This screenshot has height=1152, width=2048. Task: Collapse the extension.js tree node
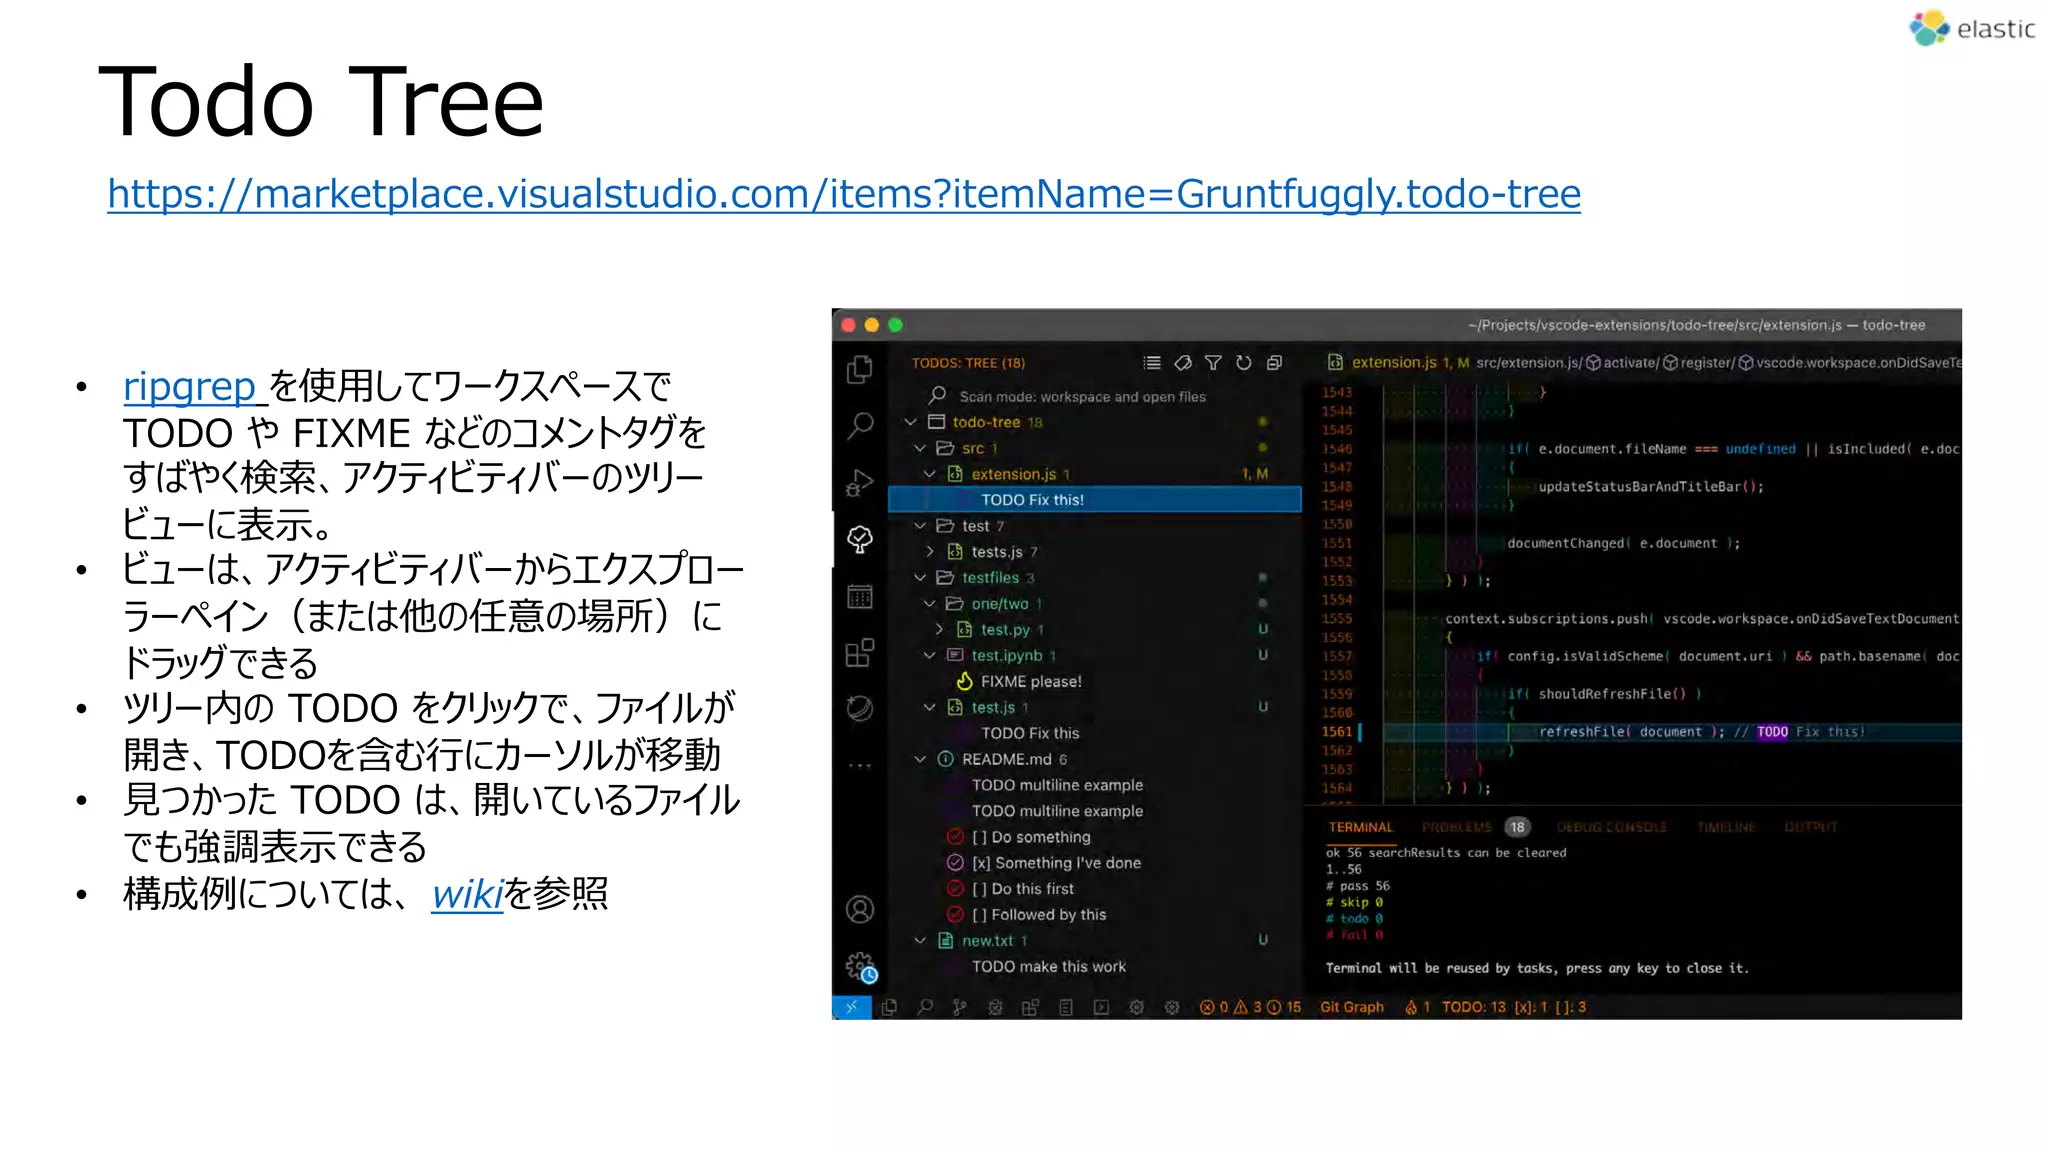point(929,474)
